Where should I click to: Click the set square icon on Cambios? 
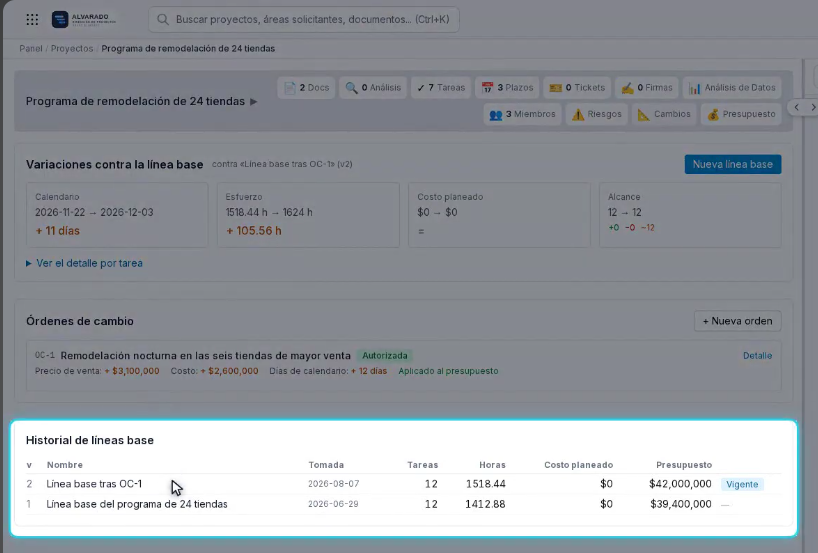point(644,114)
